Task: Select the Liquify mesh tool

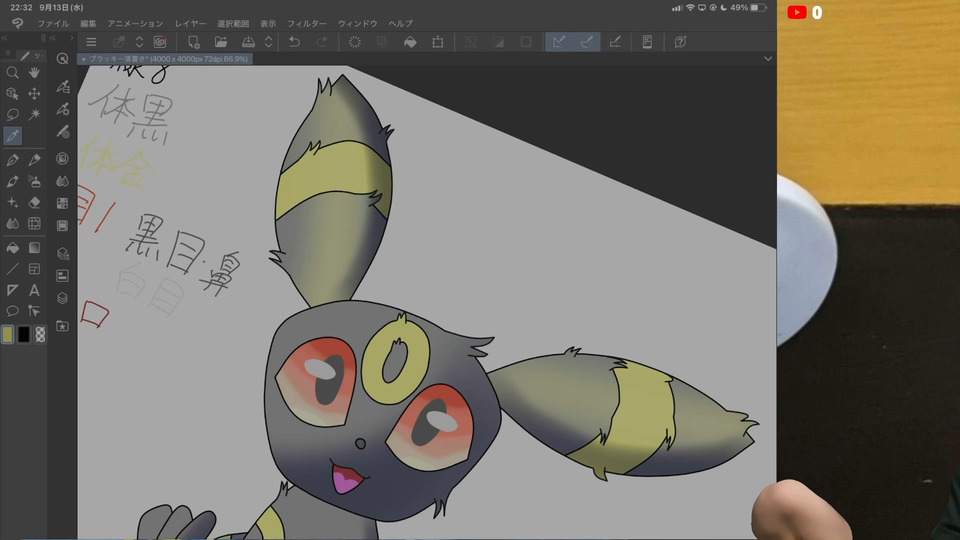Action: tap(34, 223)
